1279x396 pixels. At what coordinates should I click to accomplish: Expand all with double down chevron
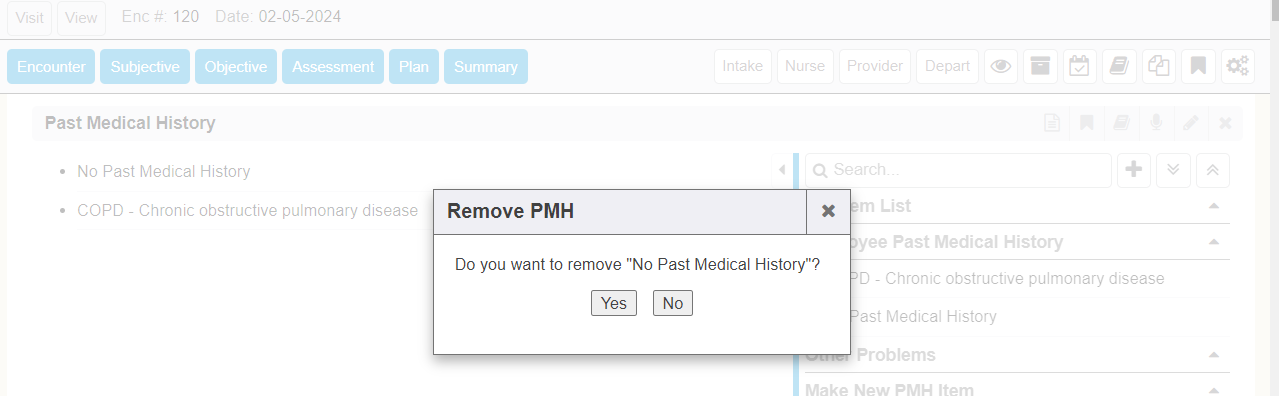1173,170
